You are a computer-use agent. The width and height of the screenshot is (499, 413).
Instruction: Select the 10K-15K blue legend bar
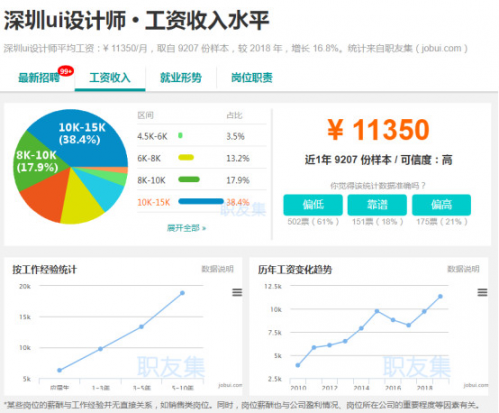tap(201, 201)
